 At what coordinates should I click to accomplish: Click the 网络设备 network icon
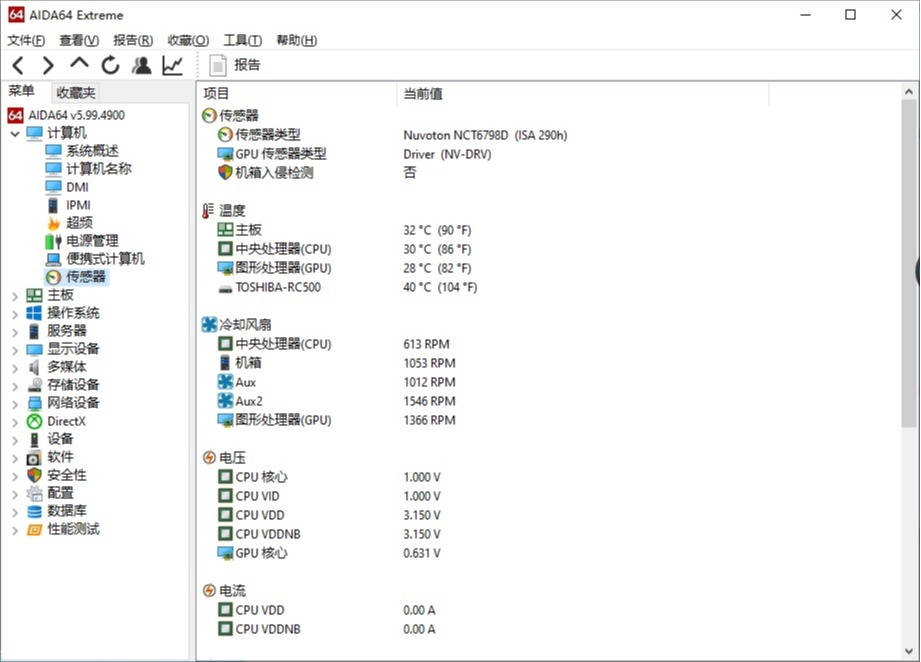(x=35, y=403)
